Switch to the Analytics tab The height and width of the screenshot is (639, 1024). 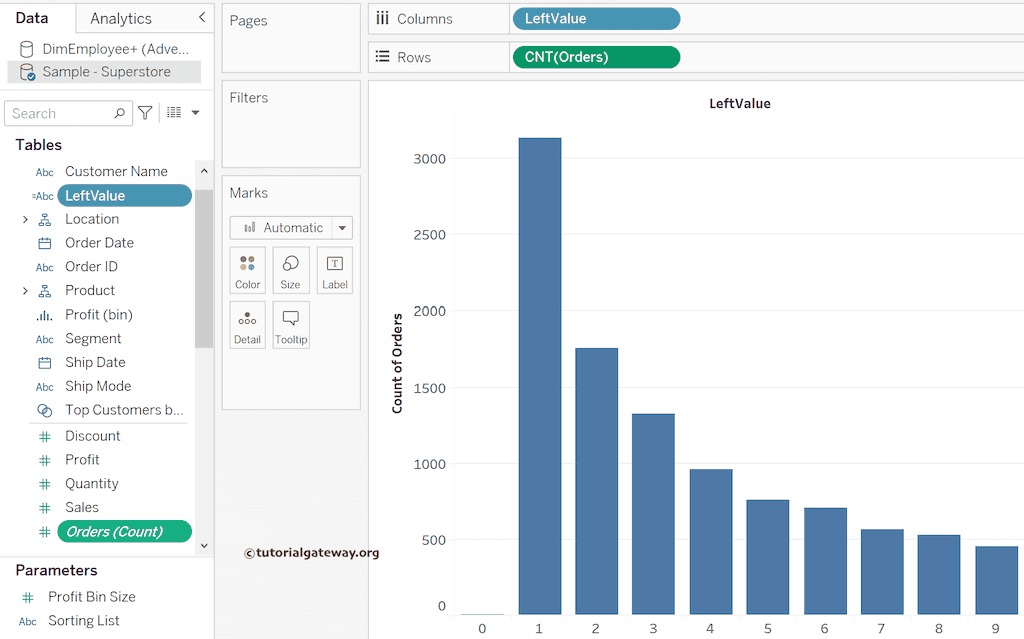coord(120,18)
